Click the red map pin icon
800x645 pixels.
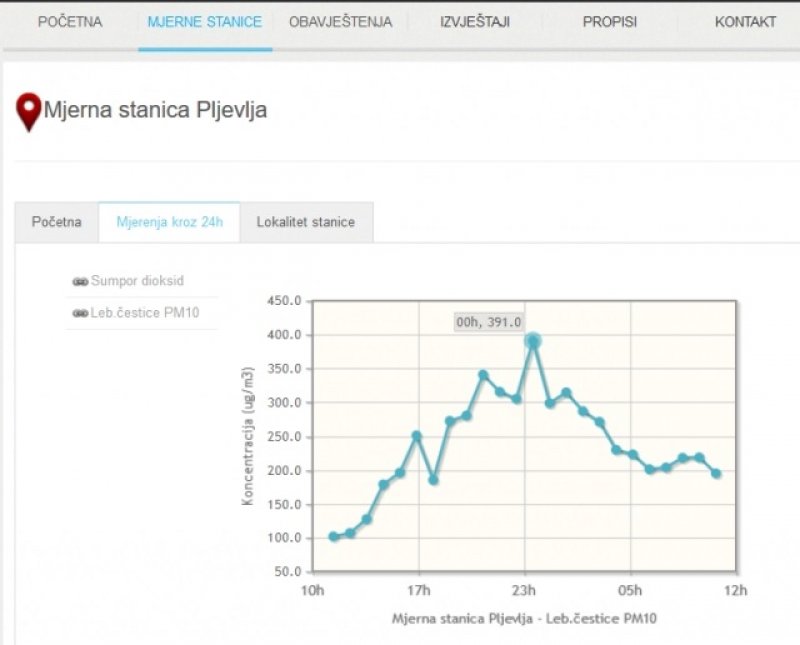tap(30, 110)
